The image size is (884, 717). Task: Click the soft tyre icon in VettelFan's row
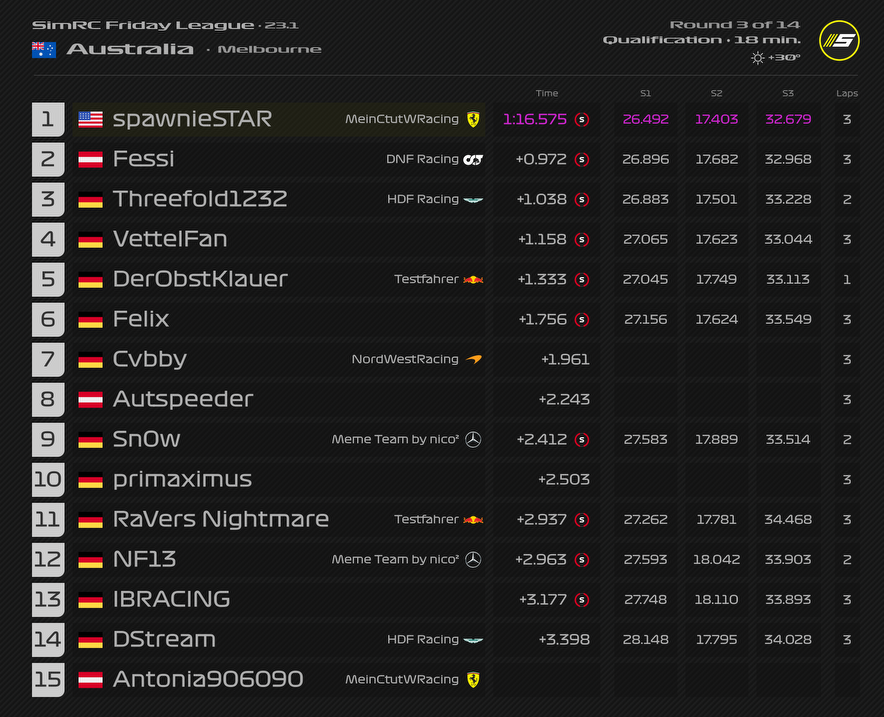(x=582, y=239)
